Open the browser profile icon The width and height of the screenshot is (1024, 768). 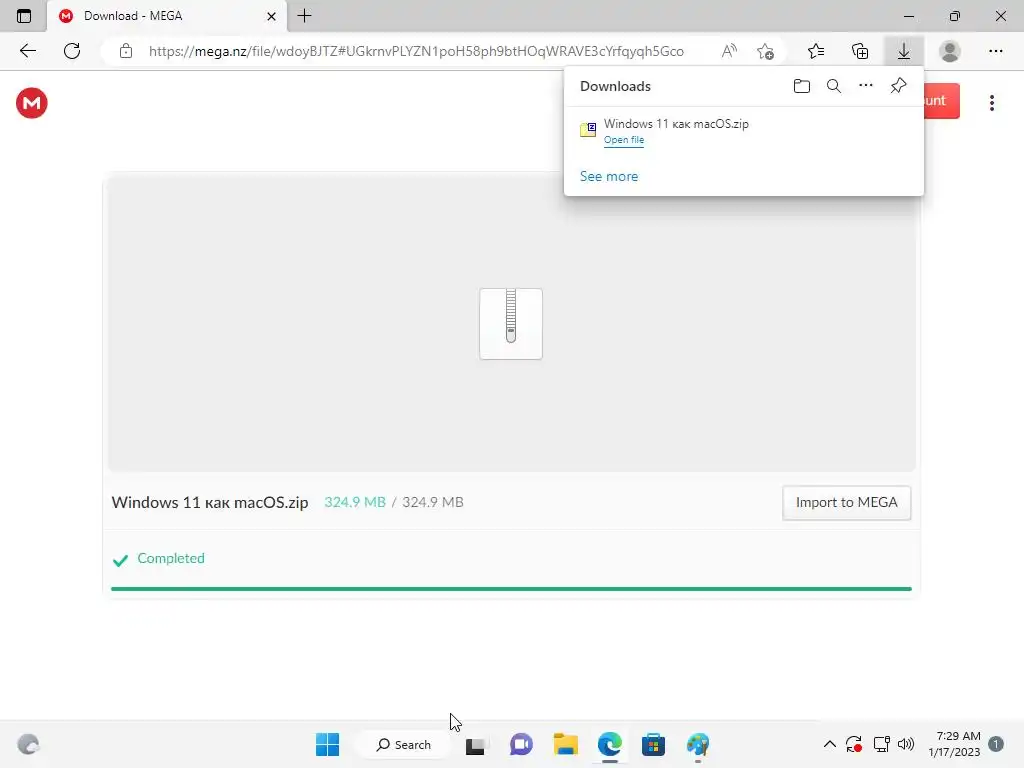coord(950,51)
